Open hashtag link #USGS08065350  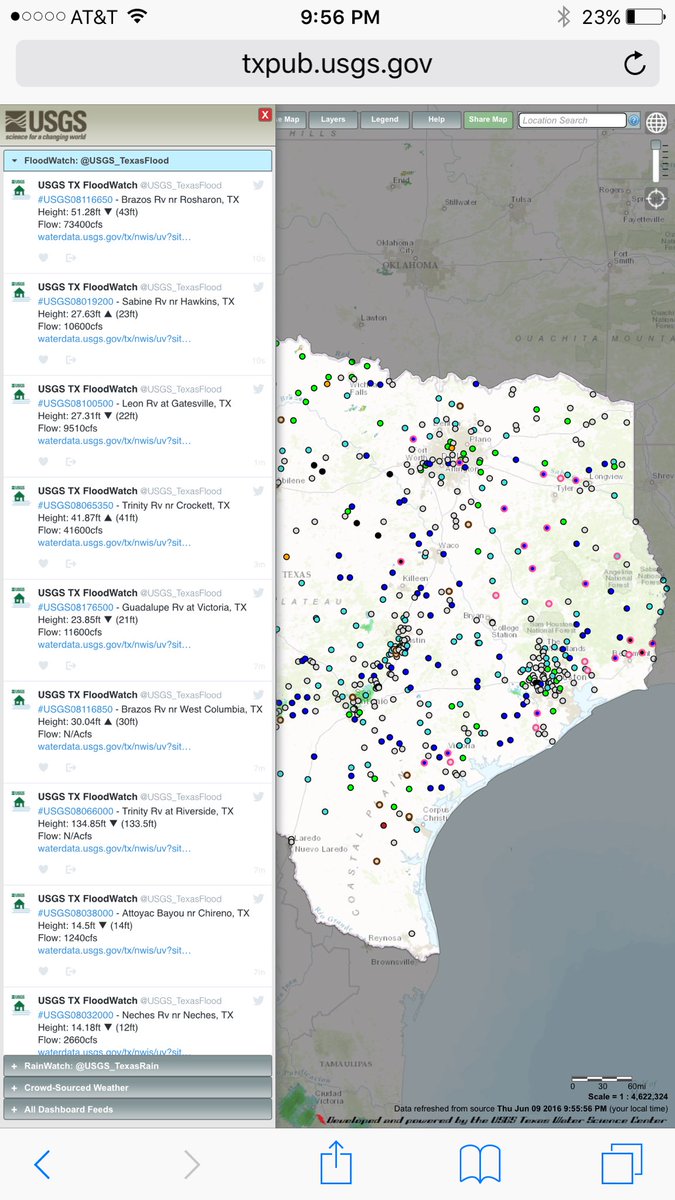click(x=75, y=506)
